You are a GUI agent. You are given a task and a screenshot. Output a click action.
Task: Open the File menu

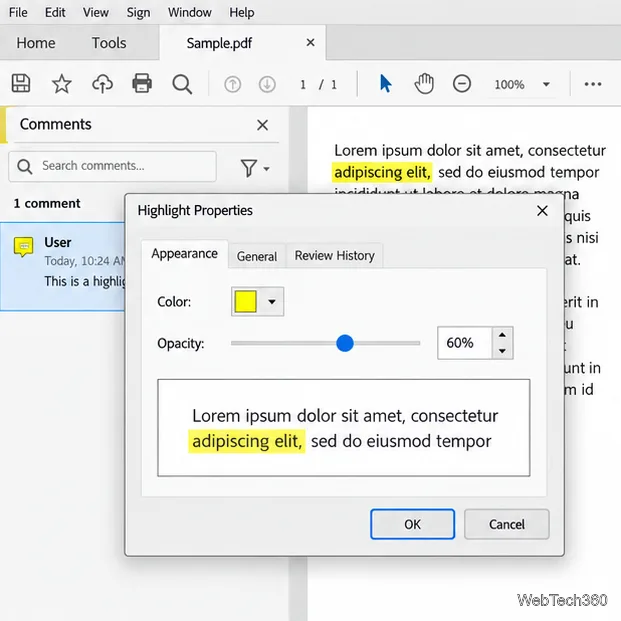point(18,12)
